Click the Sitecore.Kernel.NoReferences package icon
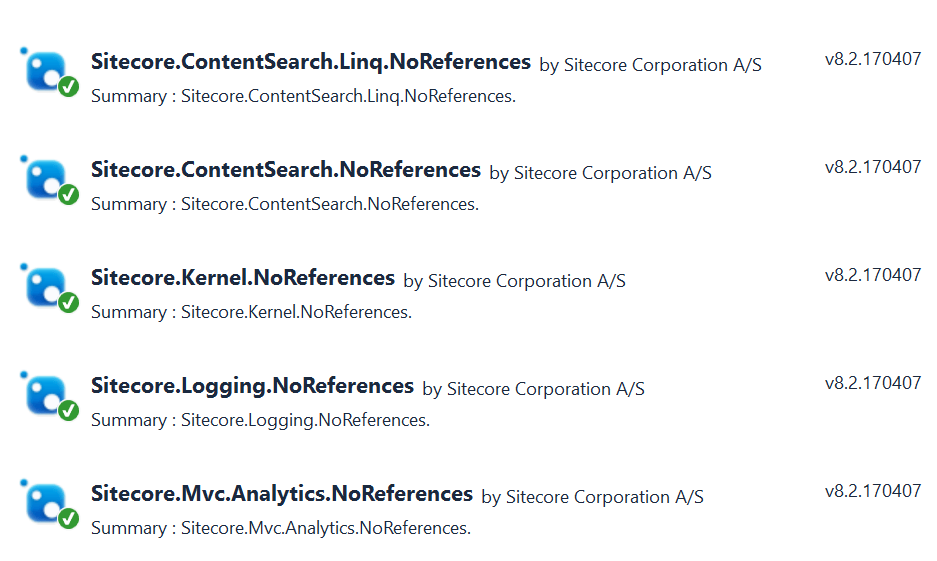This screenshot has width=937, height=561. (45, 286)
